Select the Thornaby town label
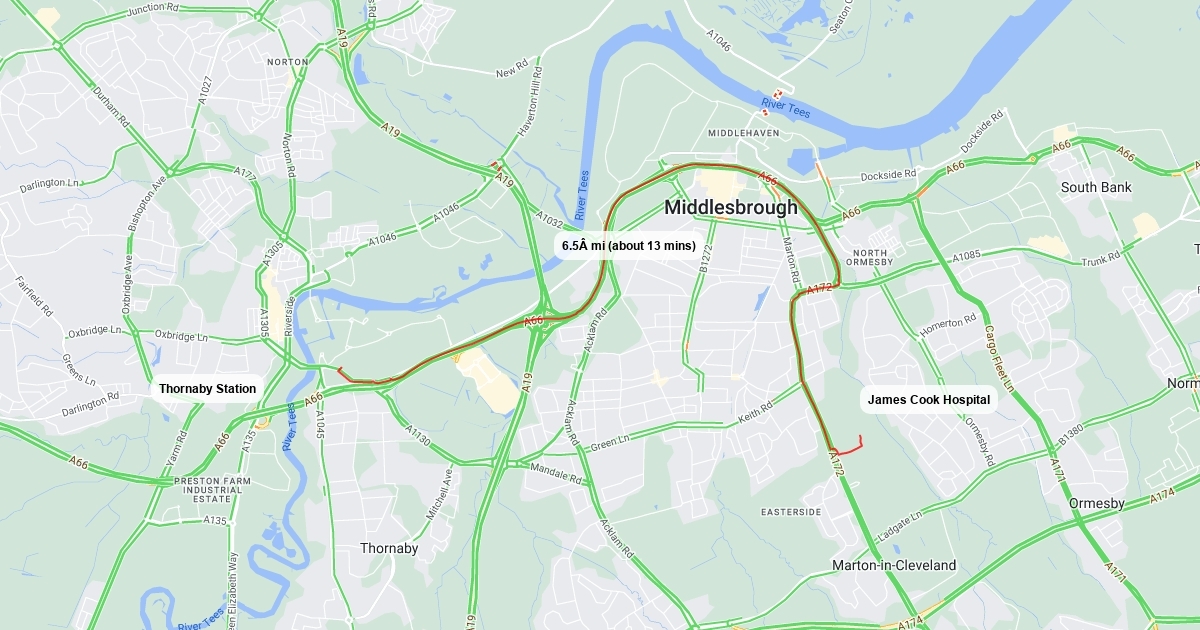The width and height of the screenshot is (1200, 630). point(389,549)
